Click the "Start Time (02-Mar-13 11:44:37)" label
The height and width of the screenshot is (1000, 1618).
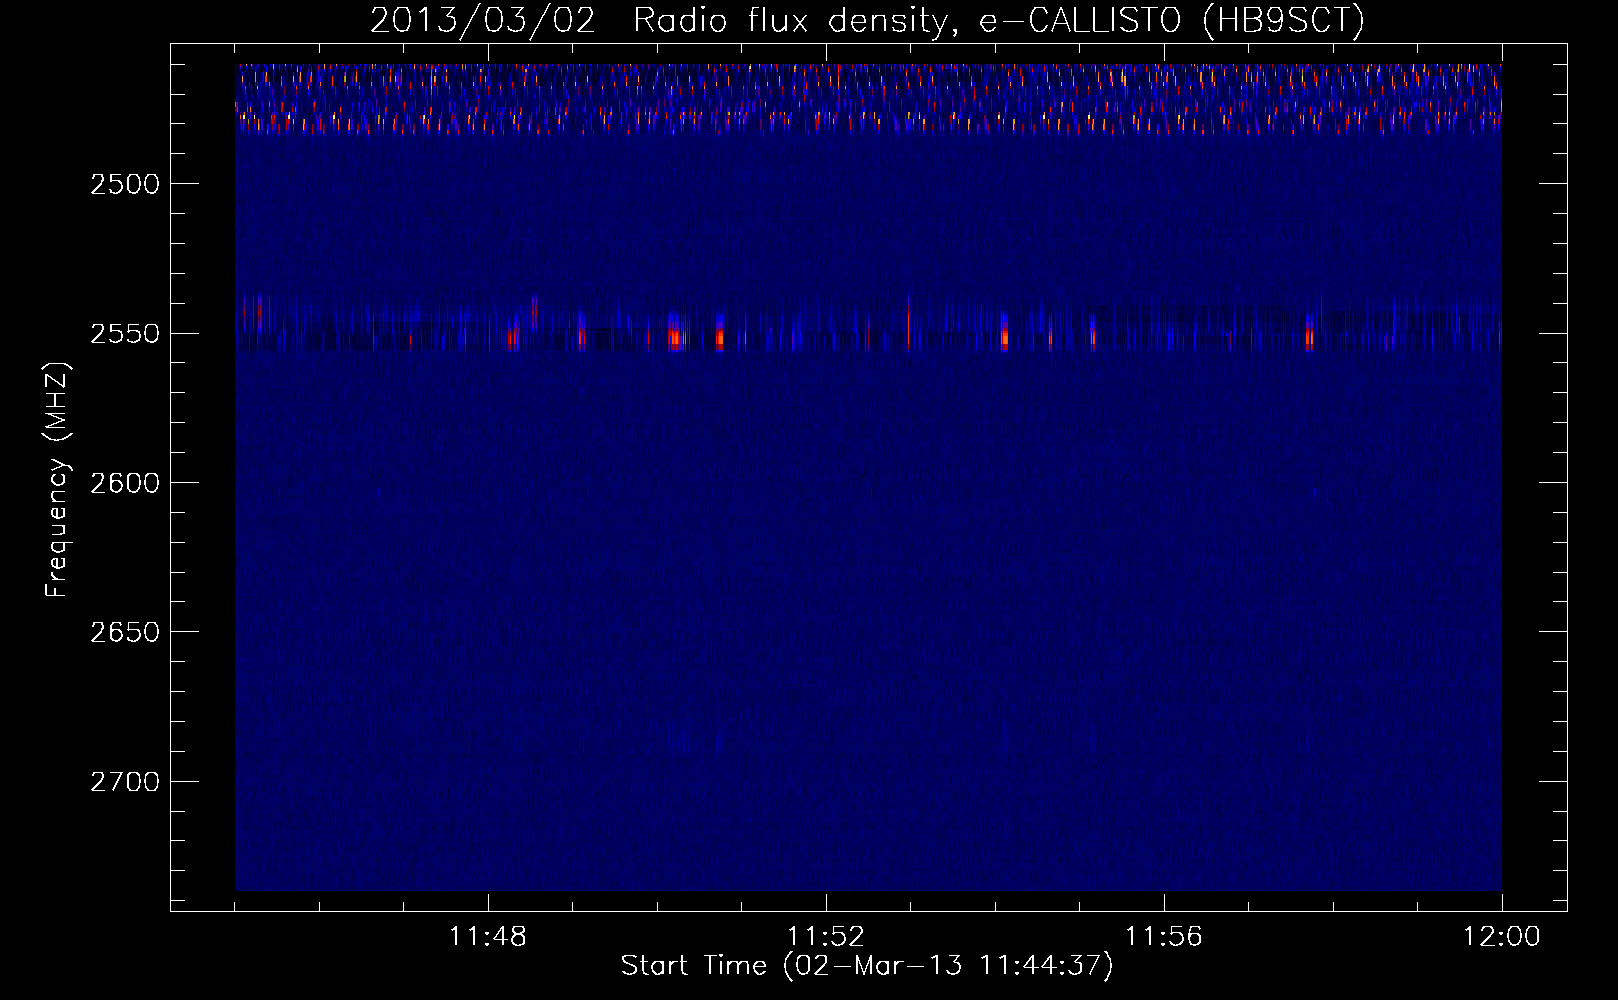click(x=867, y=966)
